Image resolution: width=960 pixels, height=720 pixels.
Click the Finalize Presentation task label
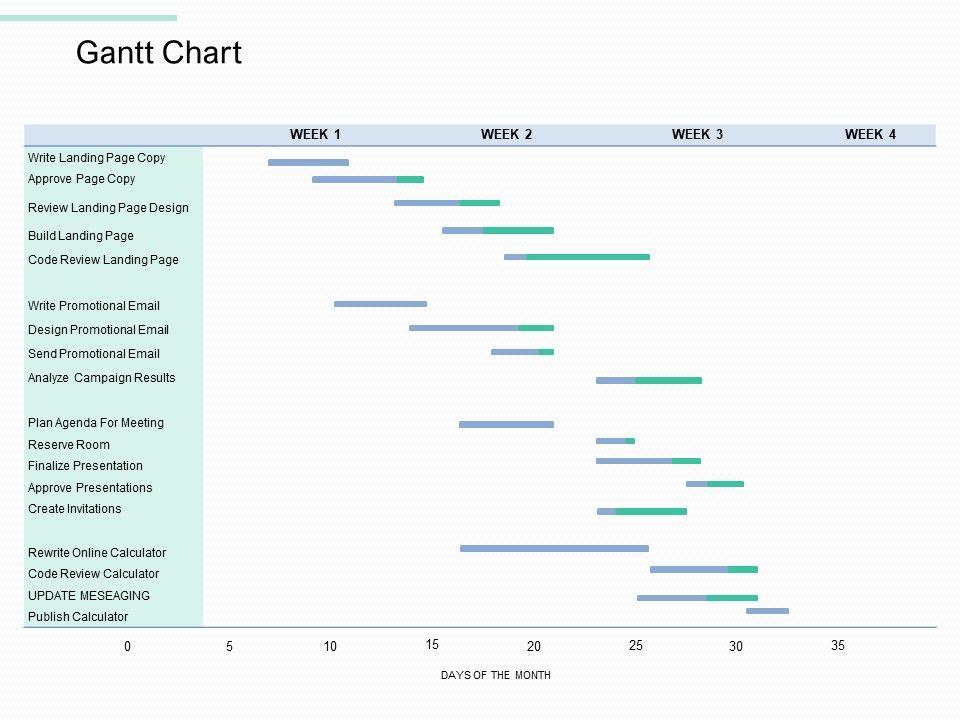click(x=85, y=466)
